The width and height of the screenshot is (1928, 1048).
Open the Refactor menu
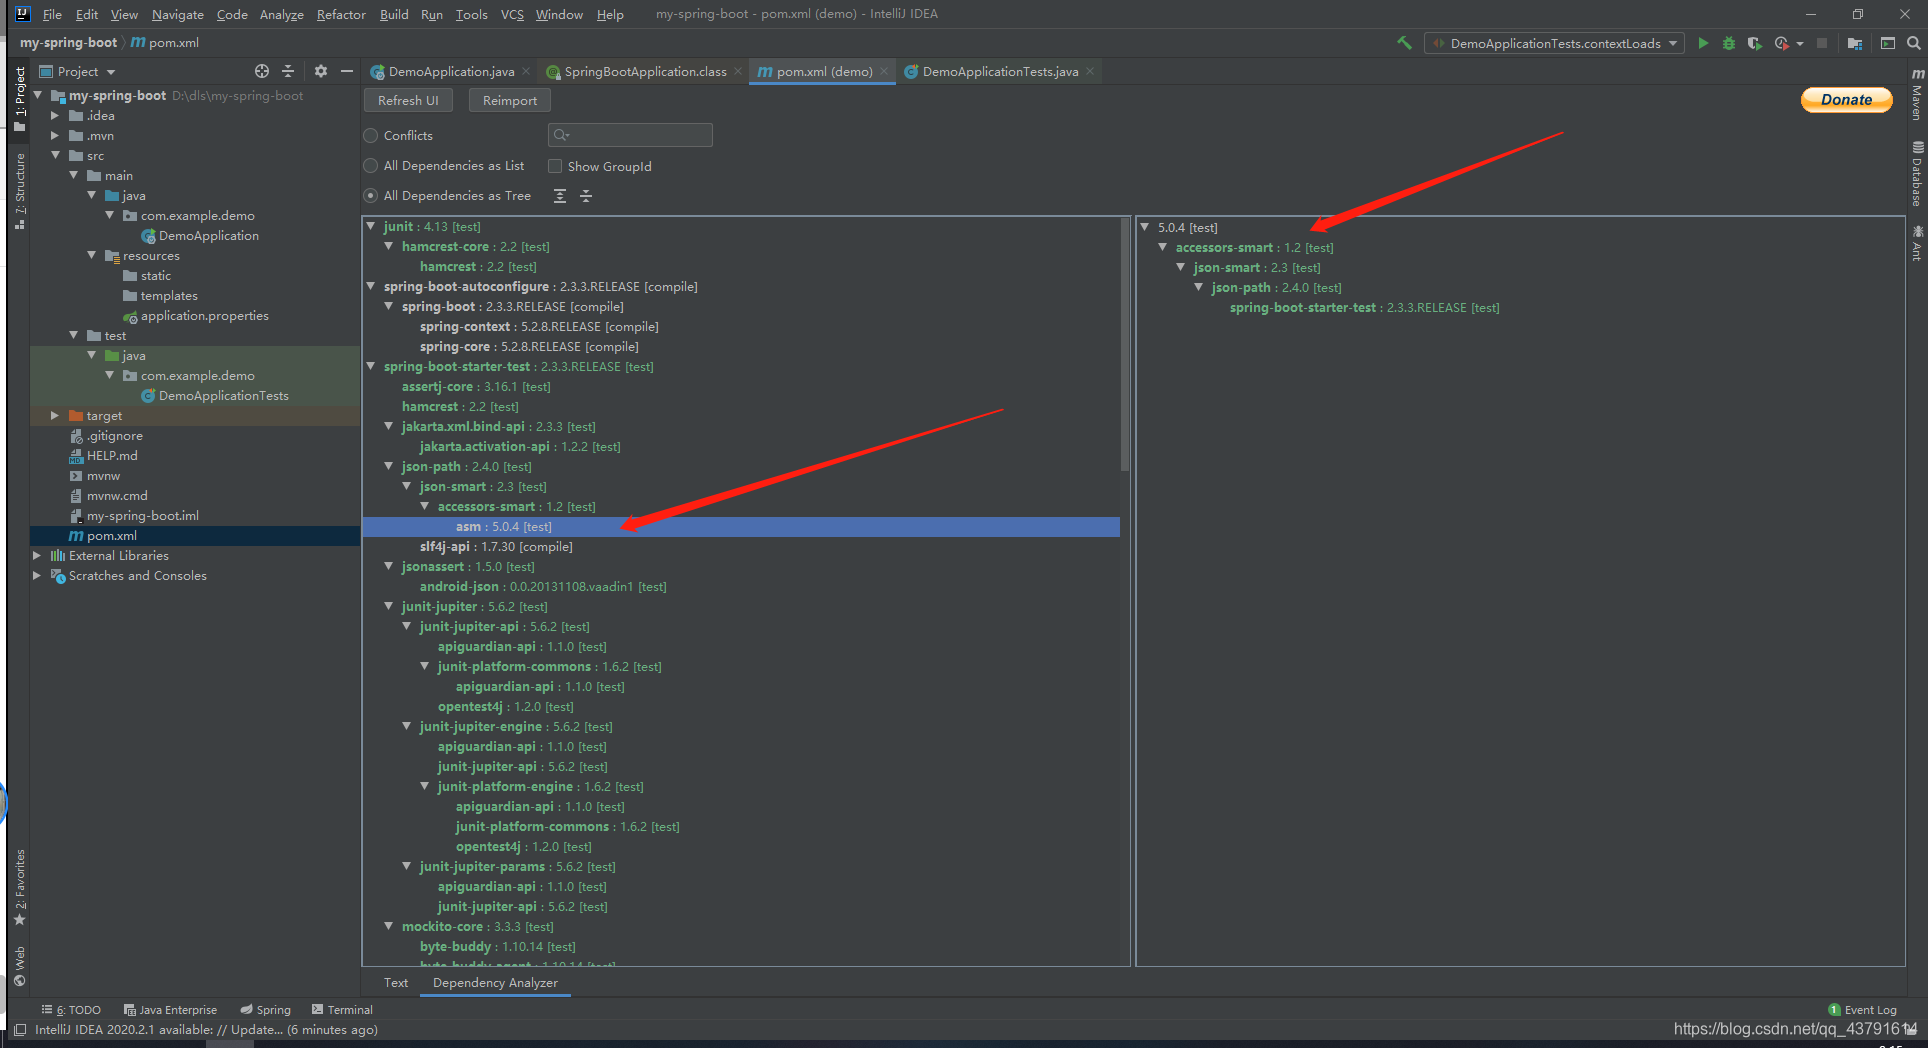(341, 14)
